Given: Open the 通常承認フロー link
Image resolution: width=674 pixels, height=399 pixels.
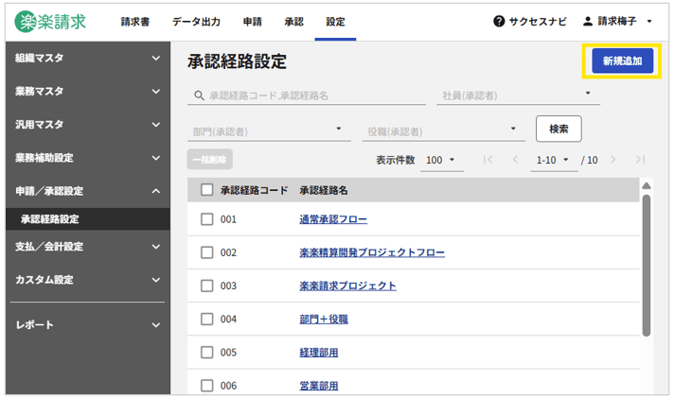Looking at the screenshot, I should [x=333, y=219].
